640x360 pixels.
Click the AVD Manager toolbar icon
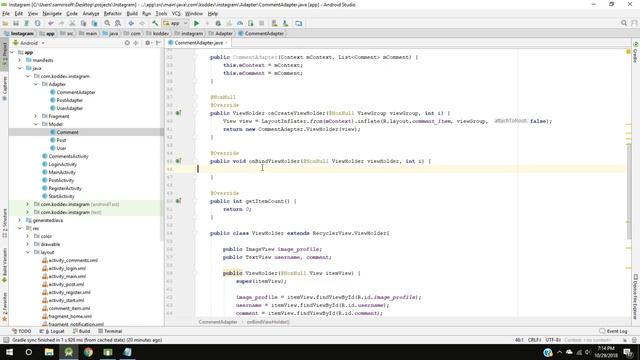click(274, 23)
